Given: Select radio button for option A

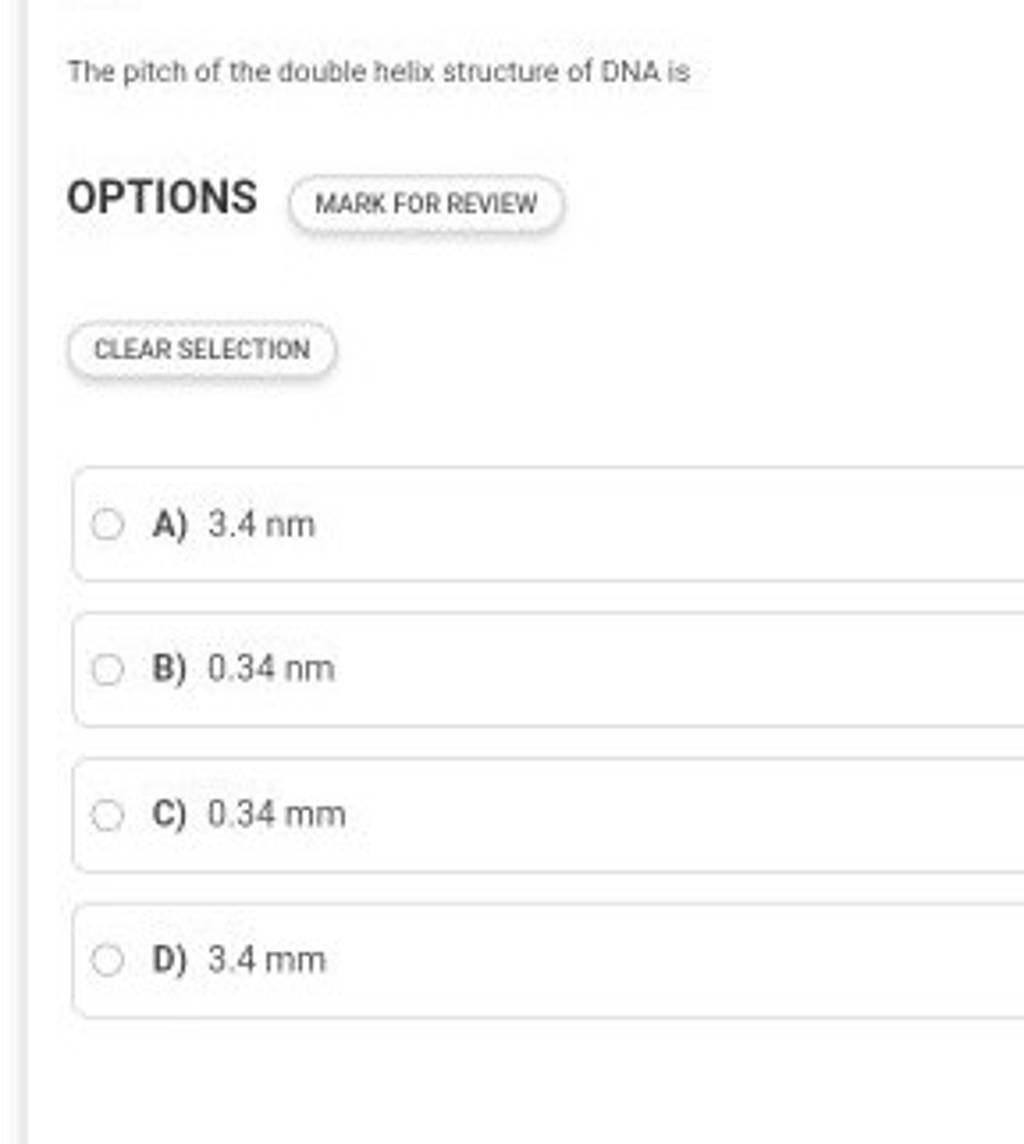Looking at the screenshot, I should 107,523.
